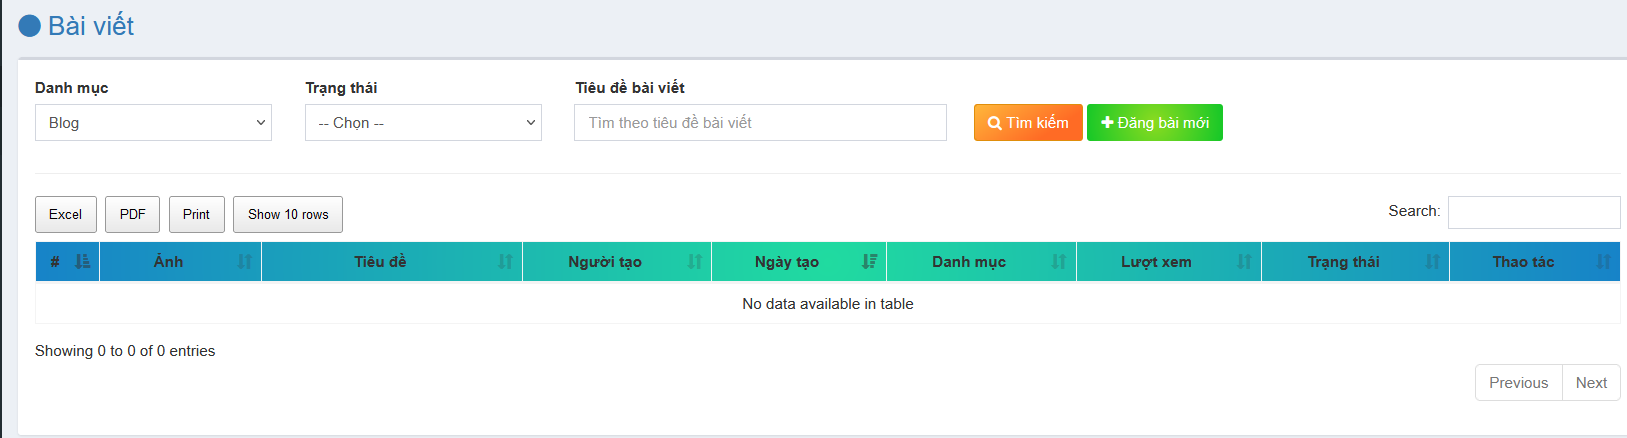This screenshot has height=438, width=1627.
Task: Open the Danh mục dropdown showing Blog
Action: [153, 123]
